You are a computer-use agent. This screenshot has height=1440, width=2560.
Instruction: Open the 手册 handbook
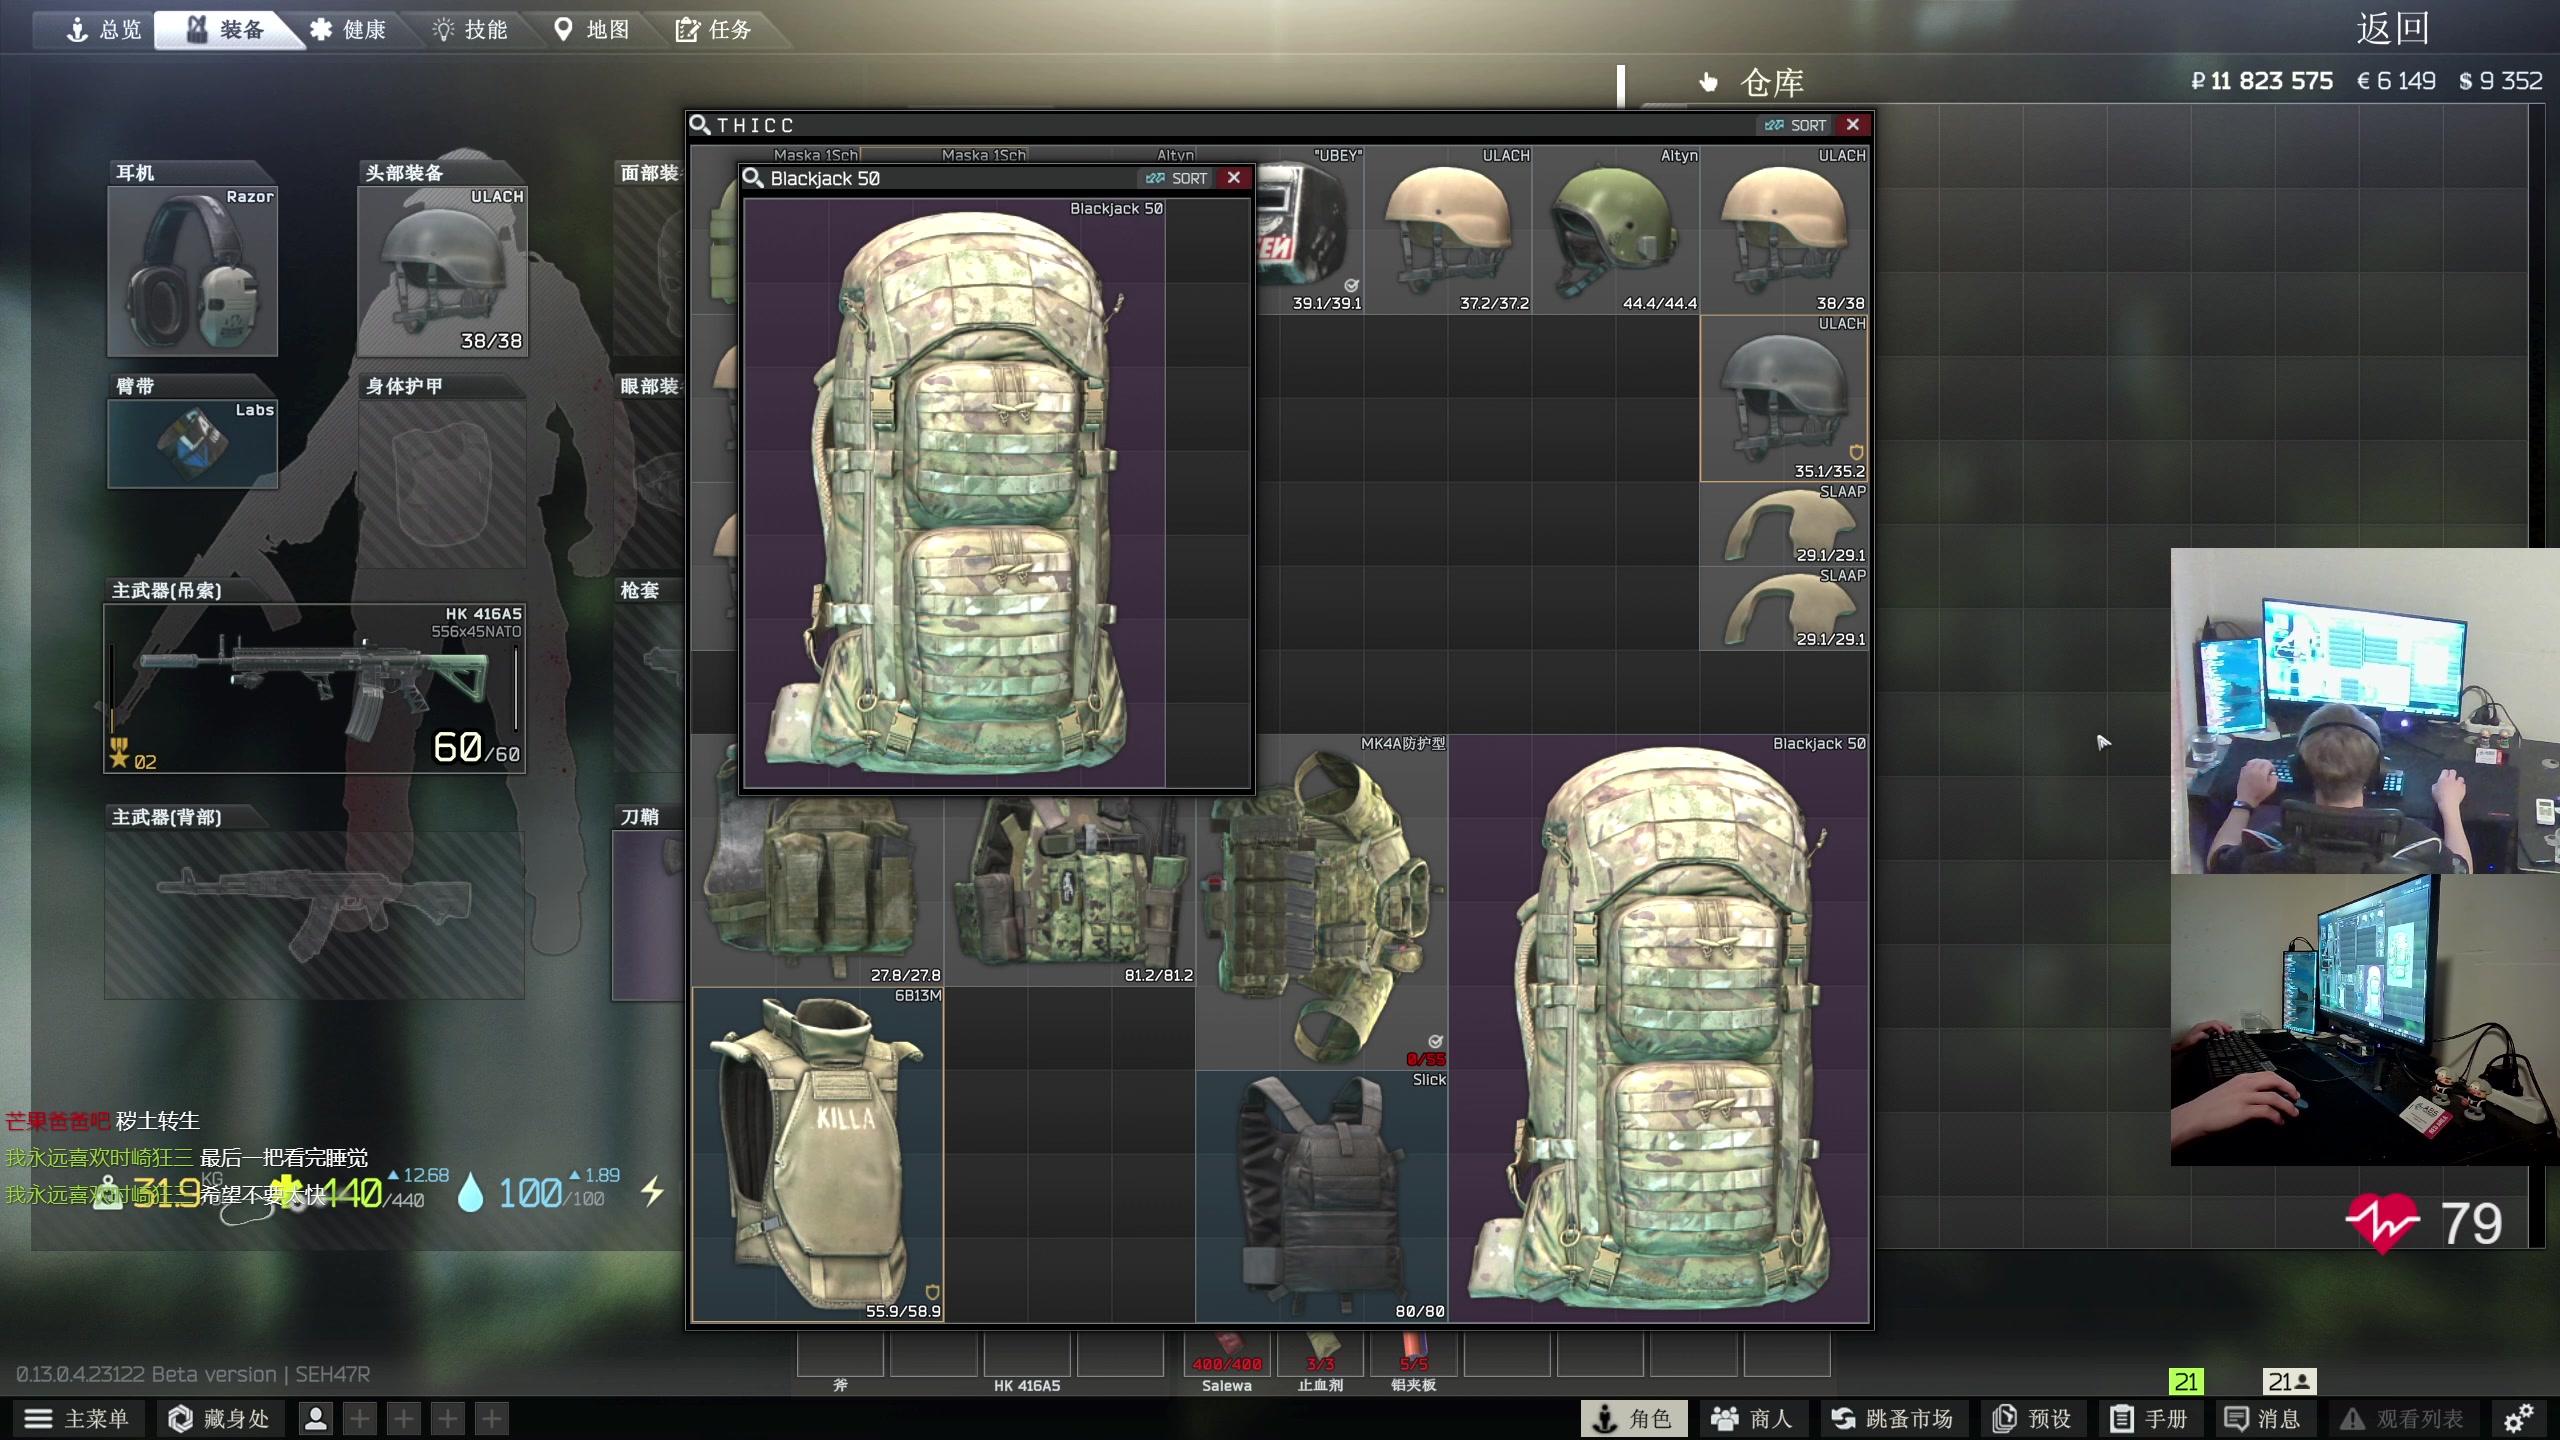pos(2149,1418)
